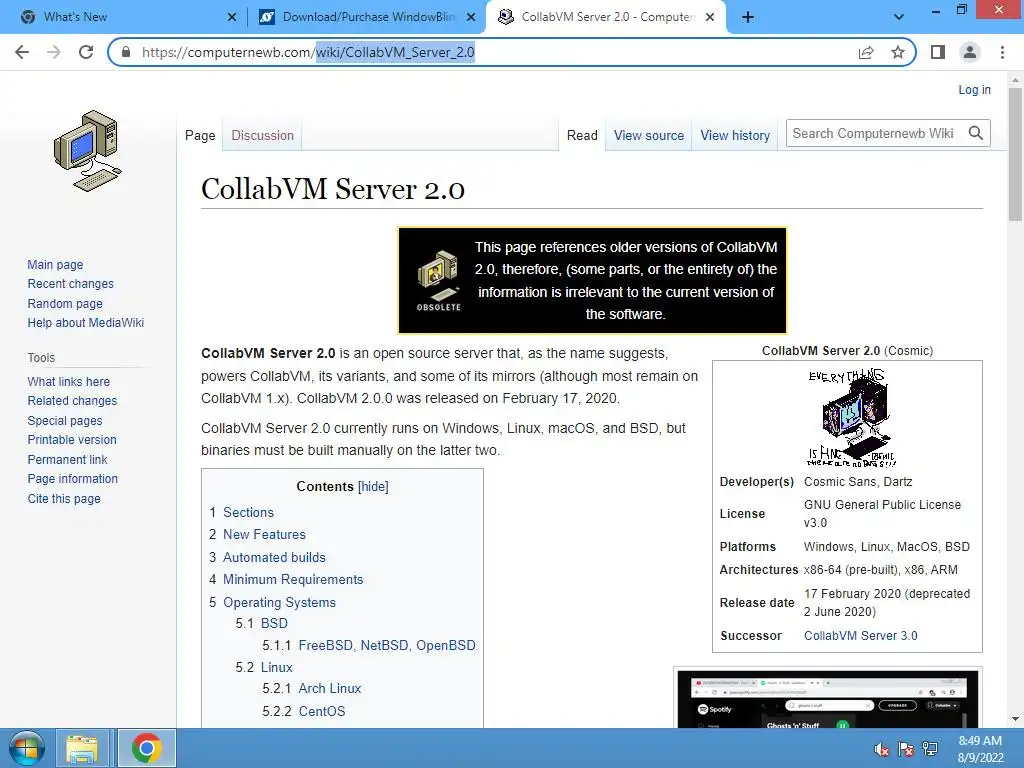Open Related changes

(72, 400)
